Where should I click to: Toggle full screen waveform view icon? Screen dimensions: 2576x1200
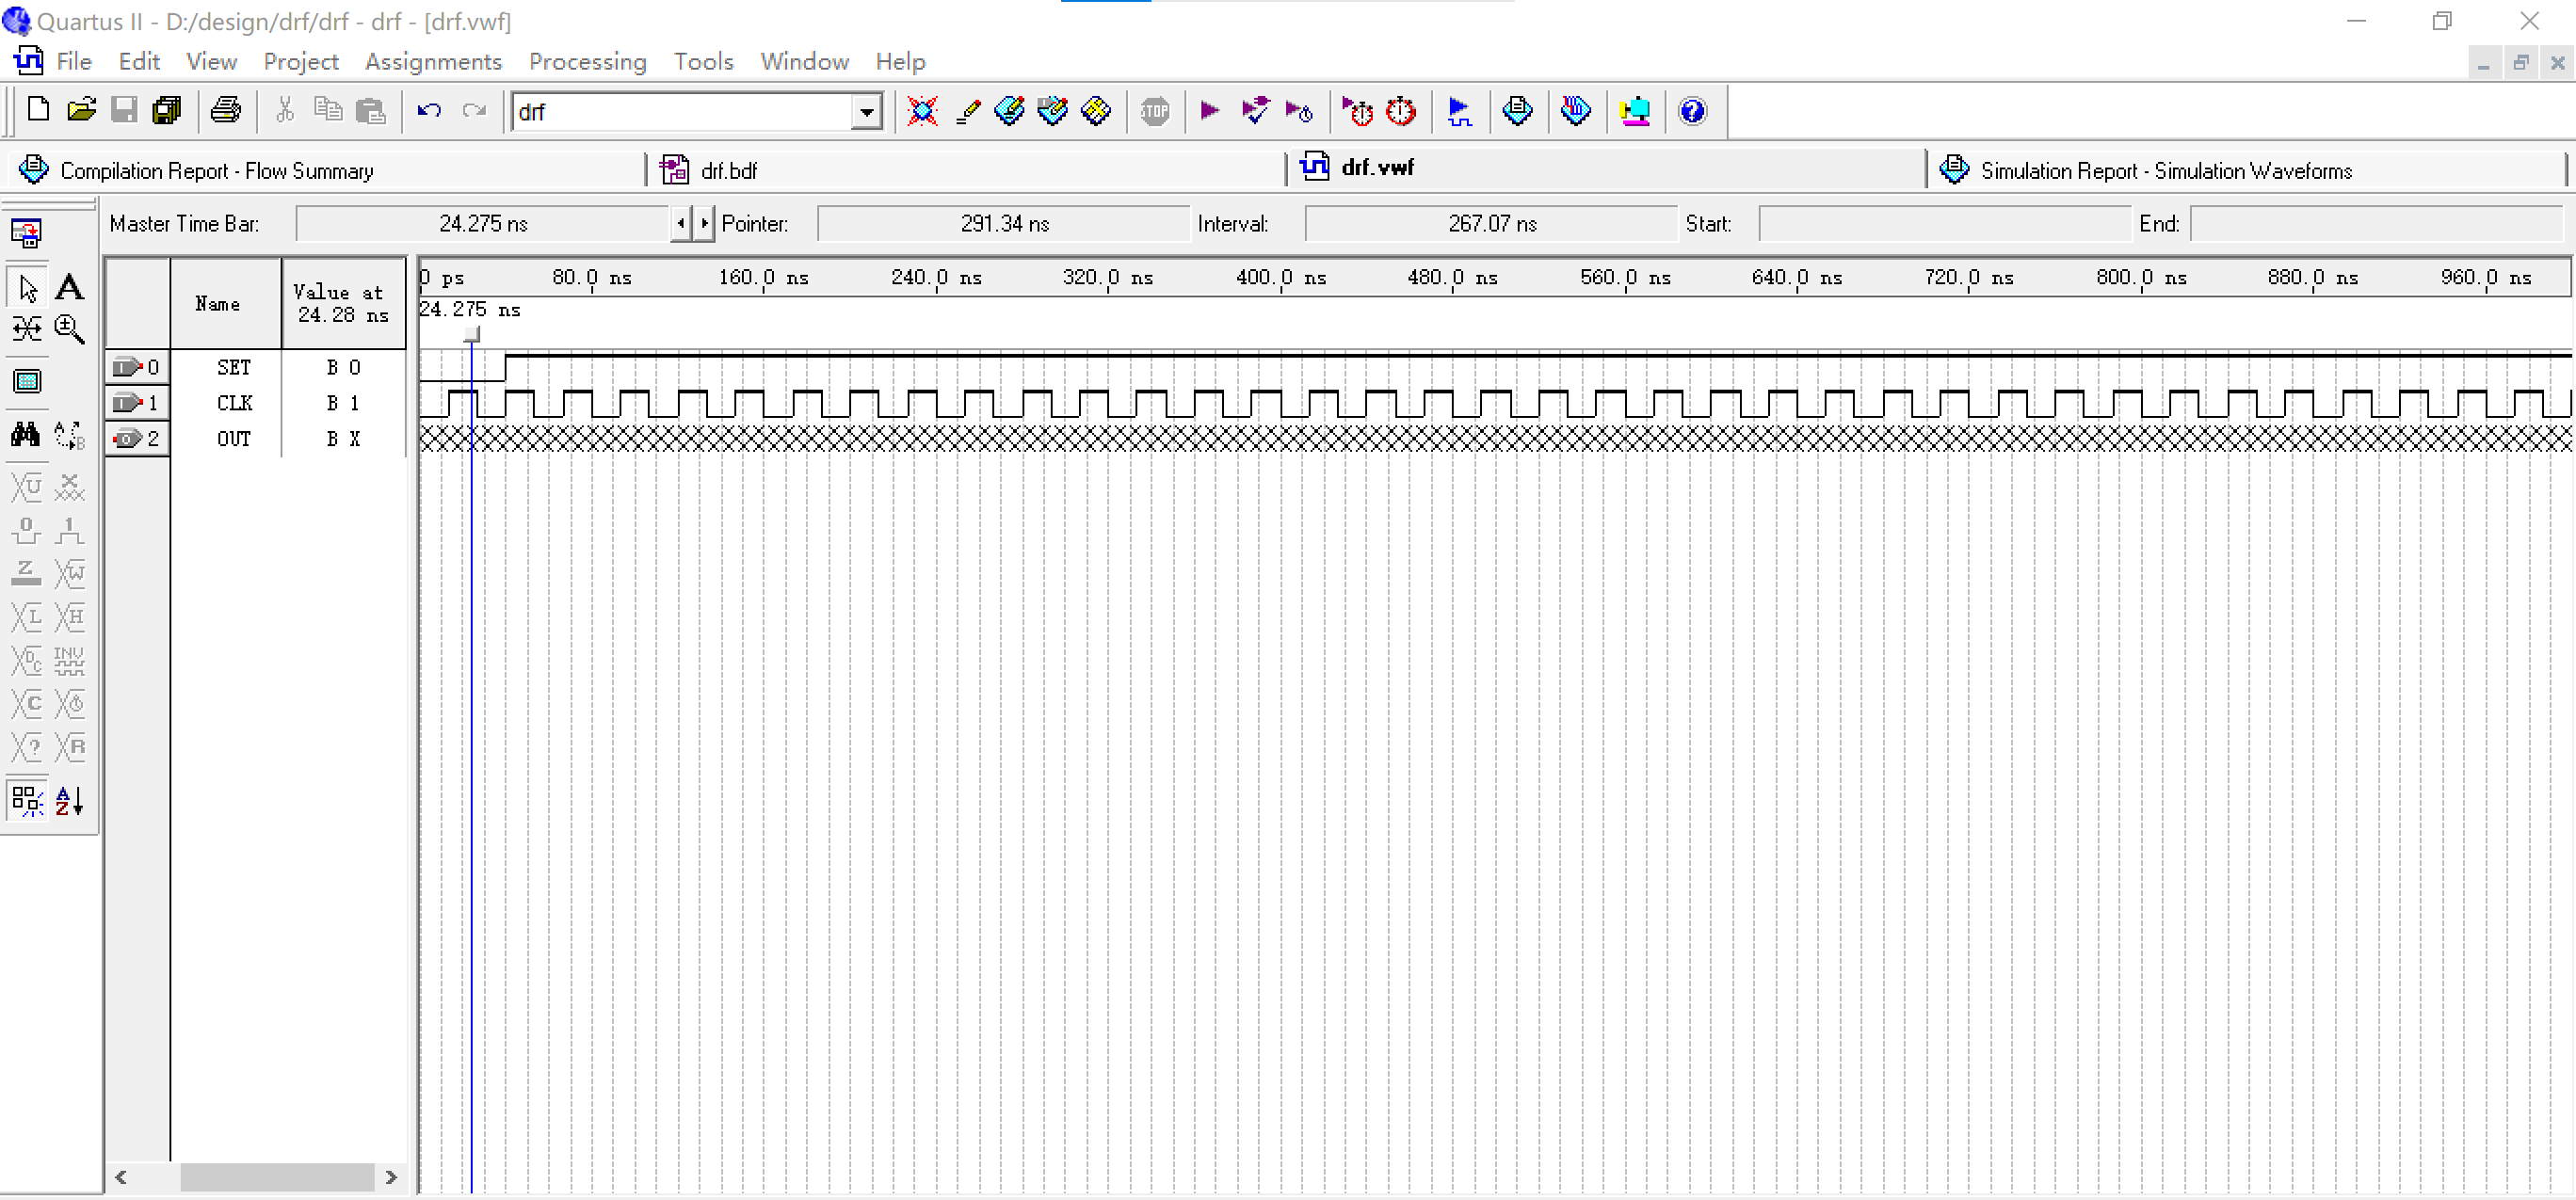27,381
